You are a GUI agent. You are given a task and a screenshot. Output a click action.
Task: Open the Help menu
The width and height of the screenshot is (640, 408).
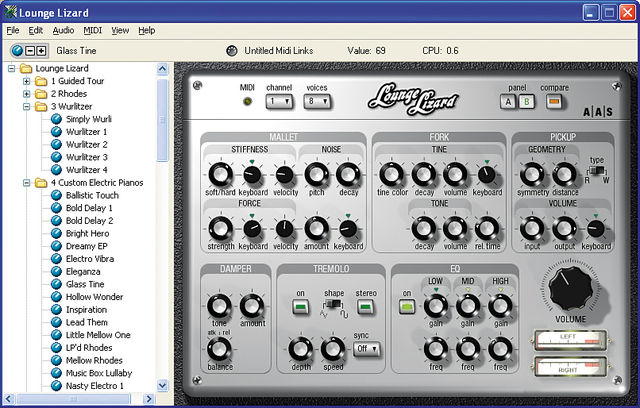[147, 30]
